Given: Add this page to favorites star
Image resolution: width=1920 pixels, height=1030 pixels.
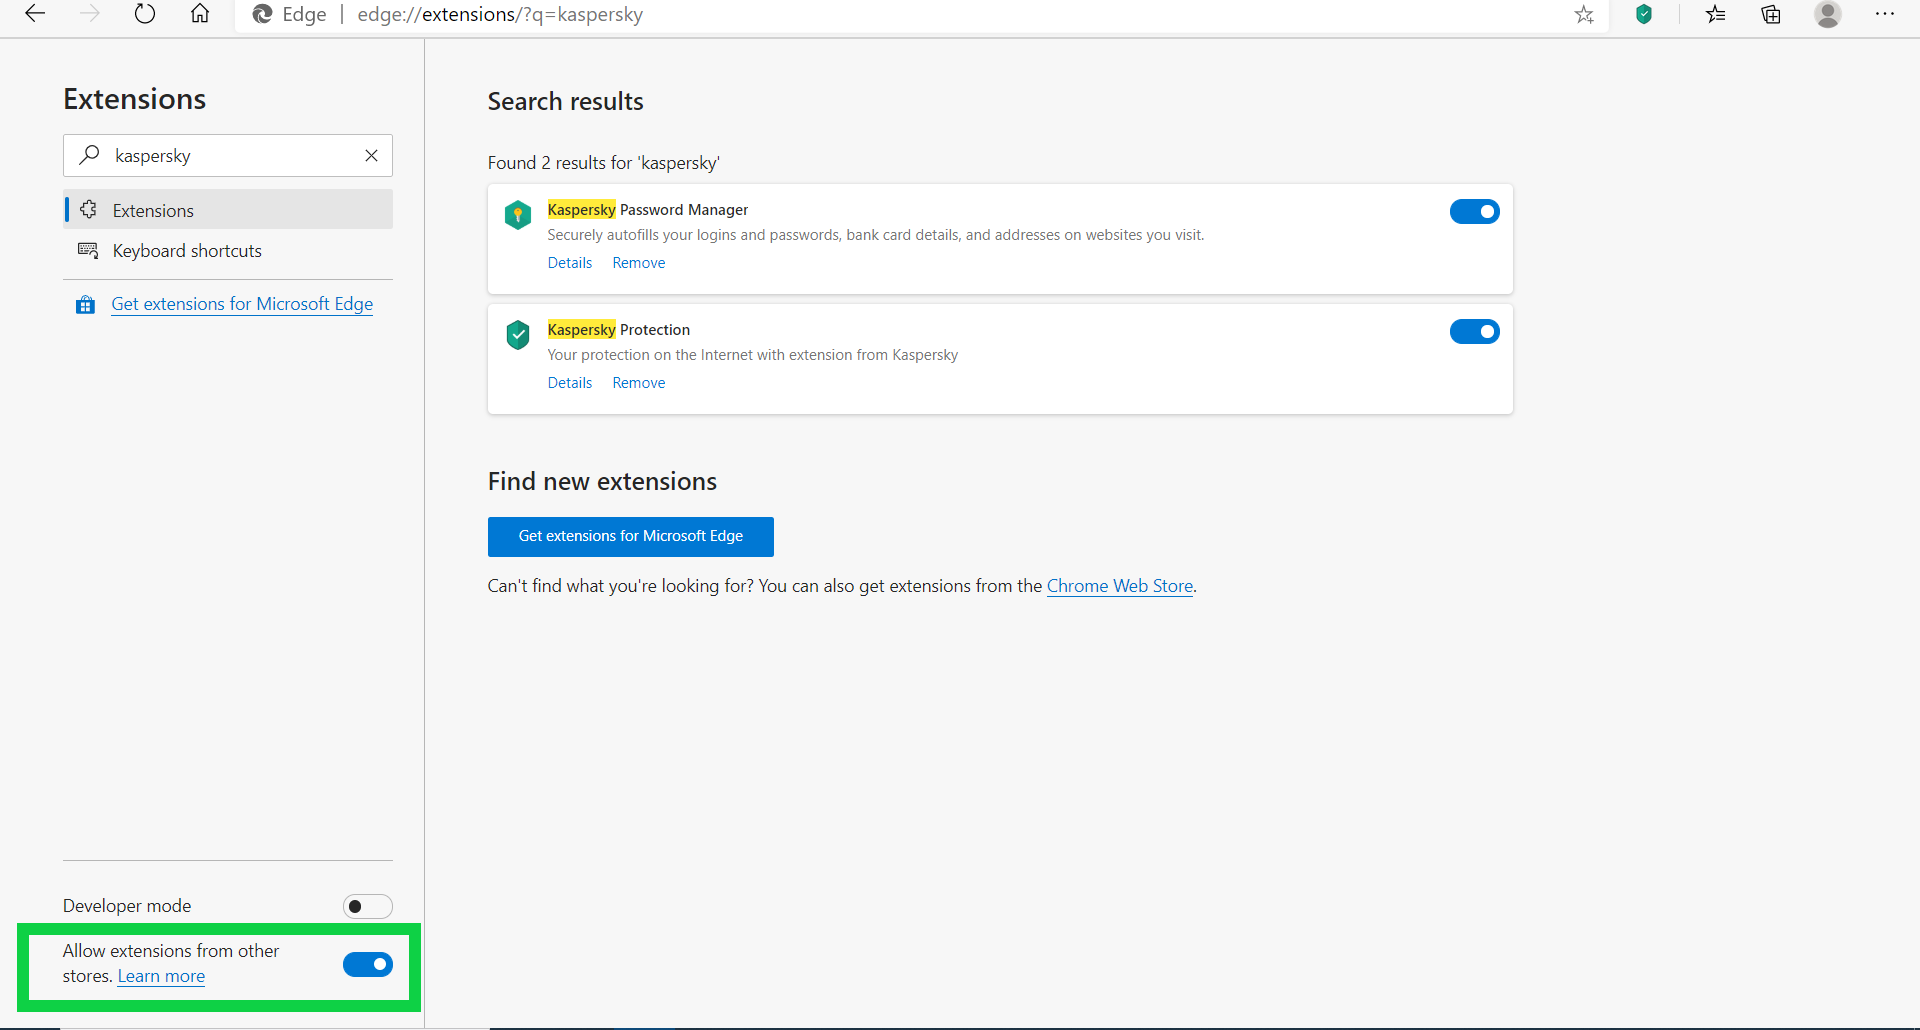Looking at the screenshot, I should pyautogui.click(x=1584, y=14).
